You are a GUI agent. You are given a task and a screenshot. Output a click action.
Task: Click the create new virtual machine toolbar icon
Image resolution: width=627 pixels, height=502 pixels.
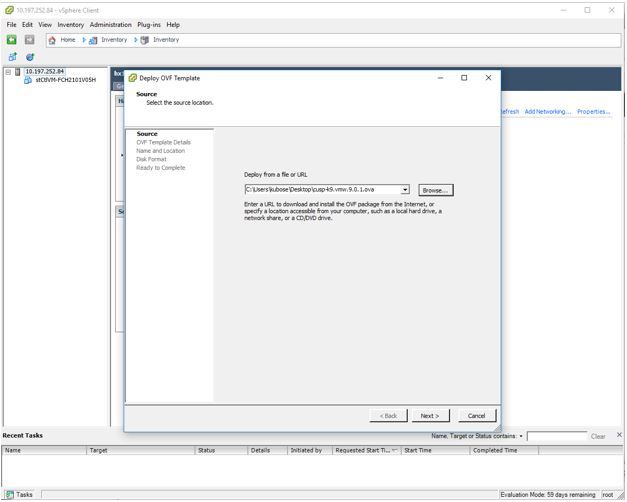(13, 57)
